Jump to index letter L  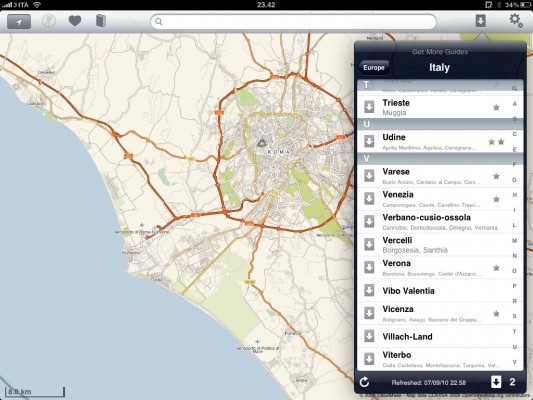point(515,225)
